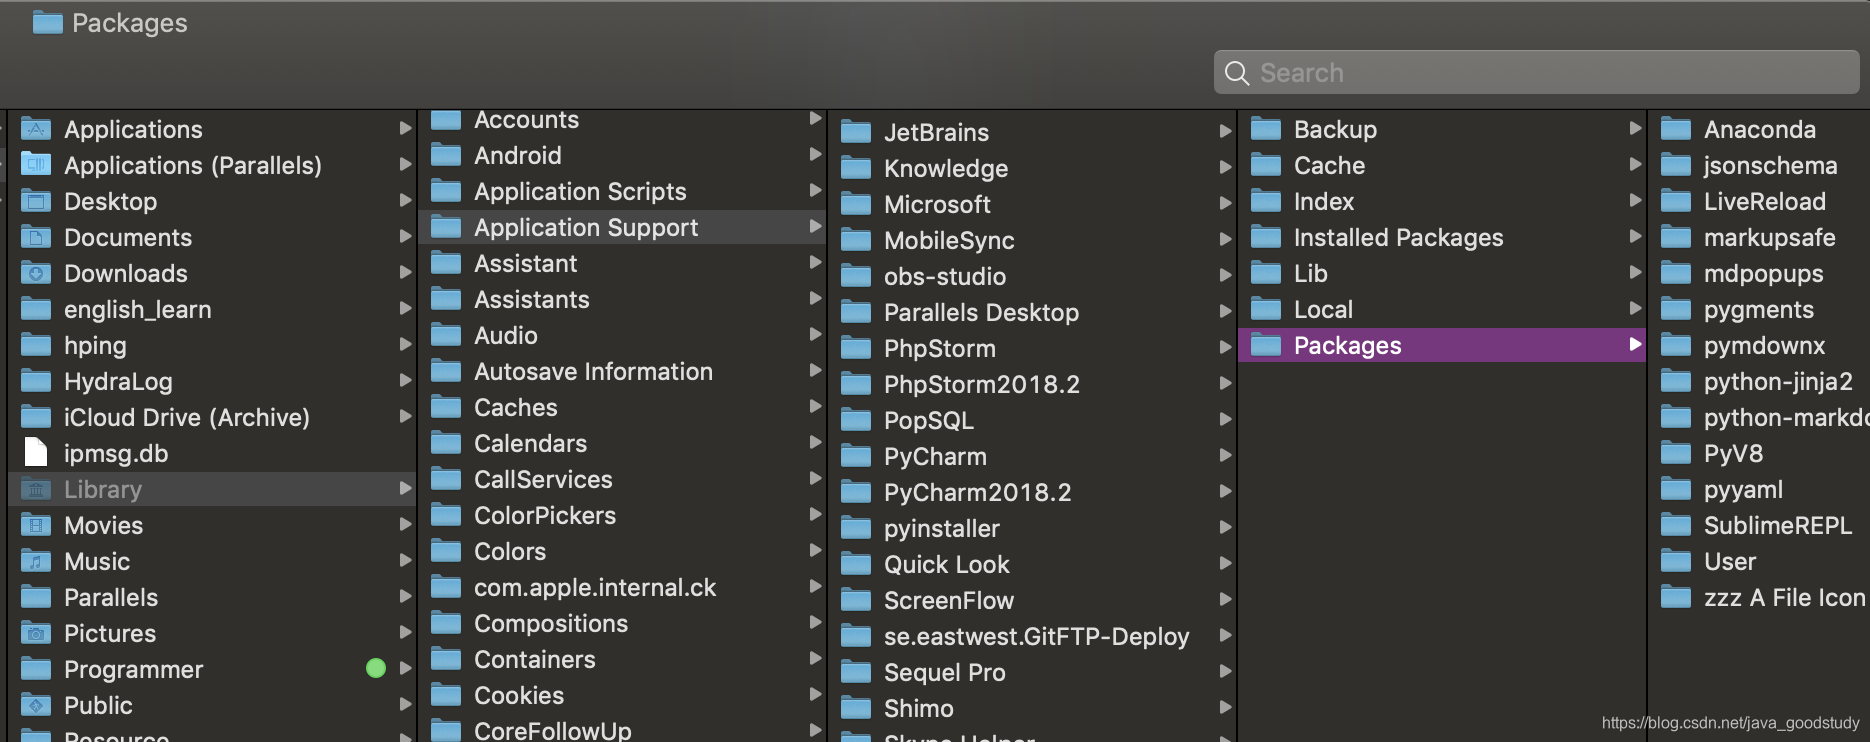Select the ipmsg.db file icon

click(36, 452)
